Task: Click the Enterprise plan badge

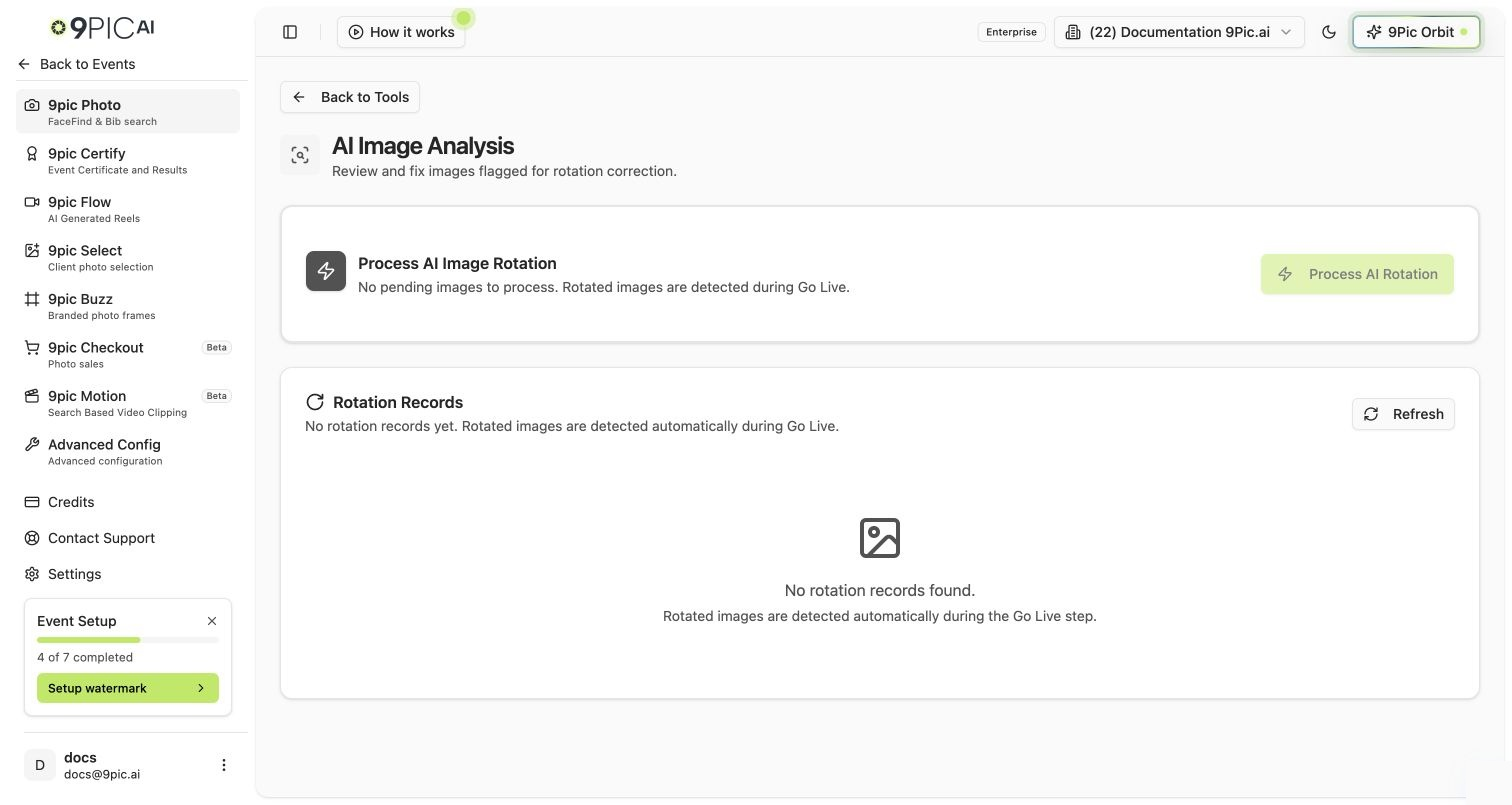Action: point(1011,32)
